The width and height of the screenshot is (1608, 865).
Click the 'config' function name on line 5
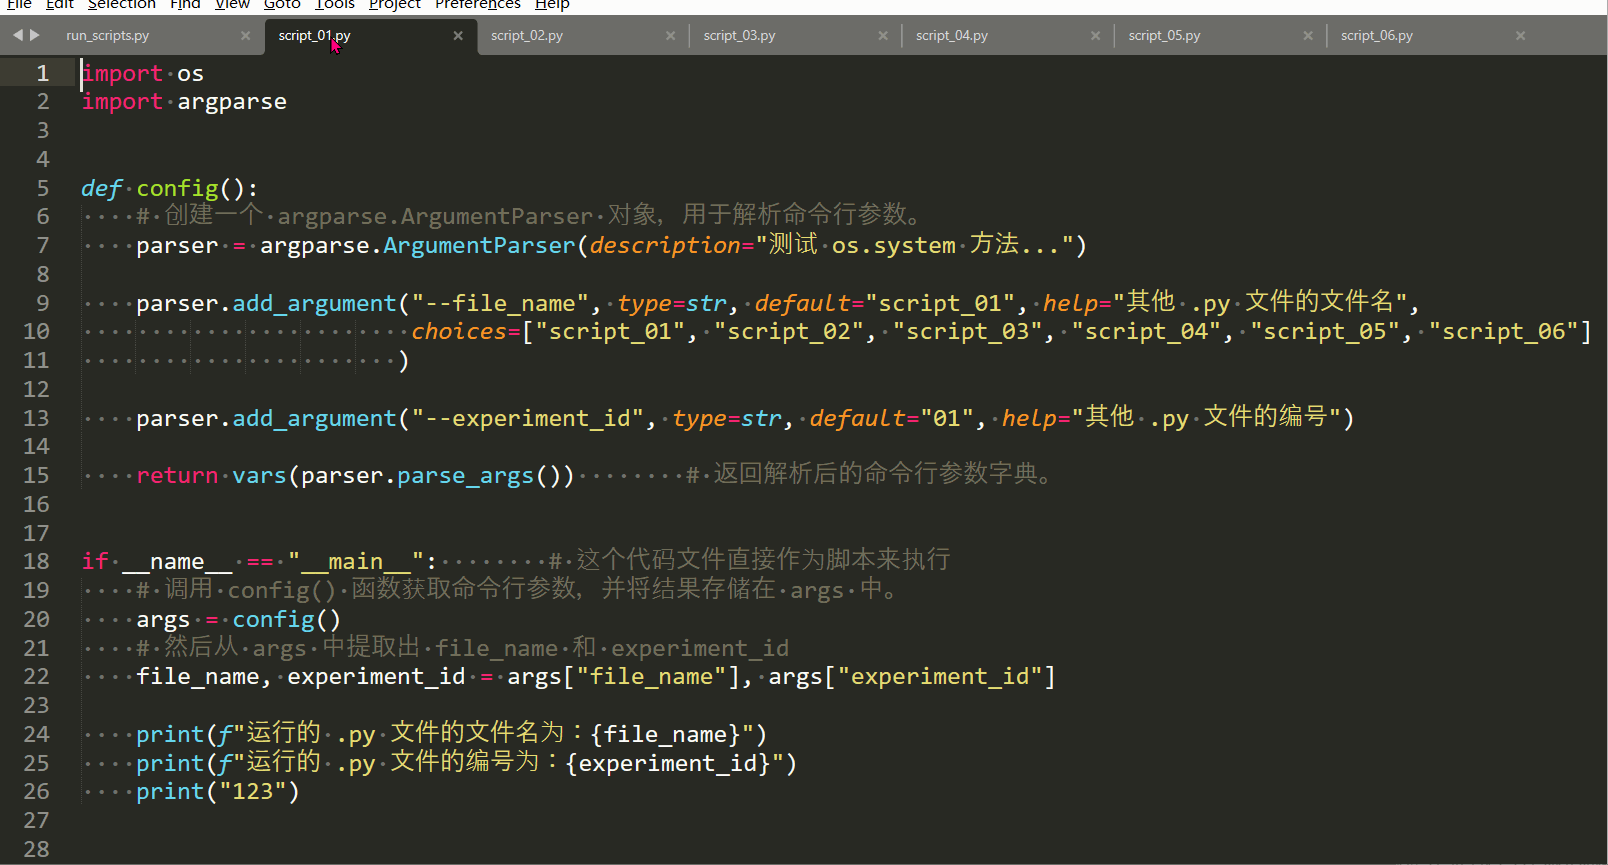[x=177, y=188]
